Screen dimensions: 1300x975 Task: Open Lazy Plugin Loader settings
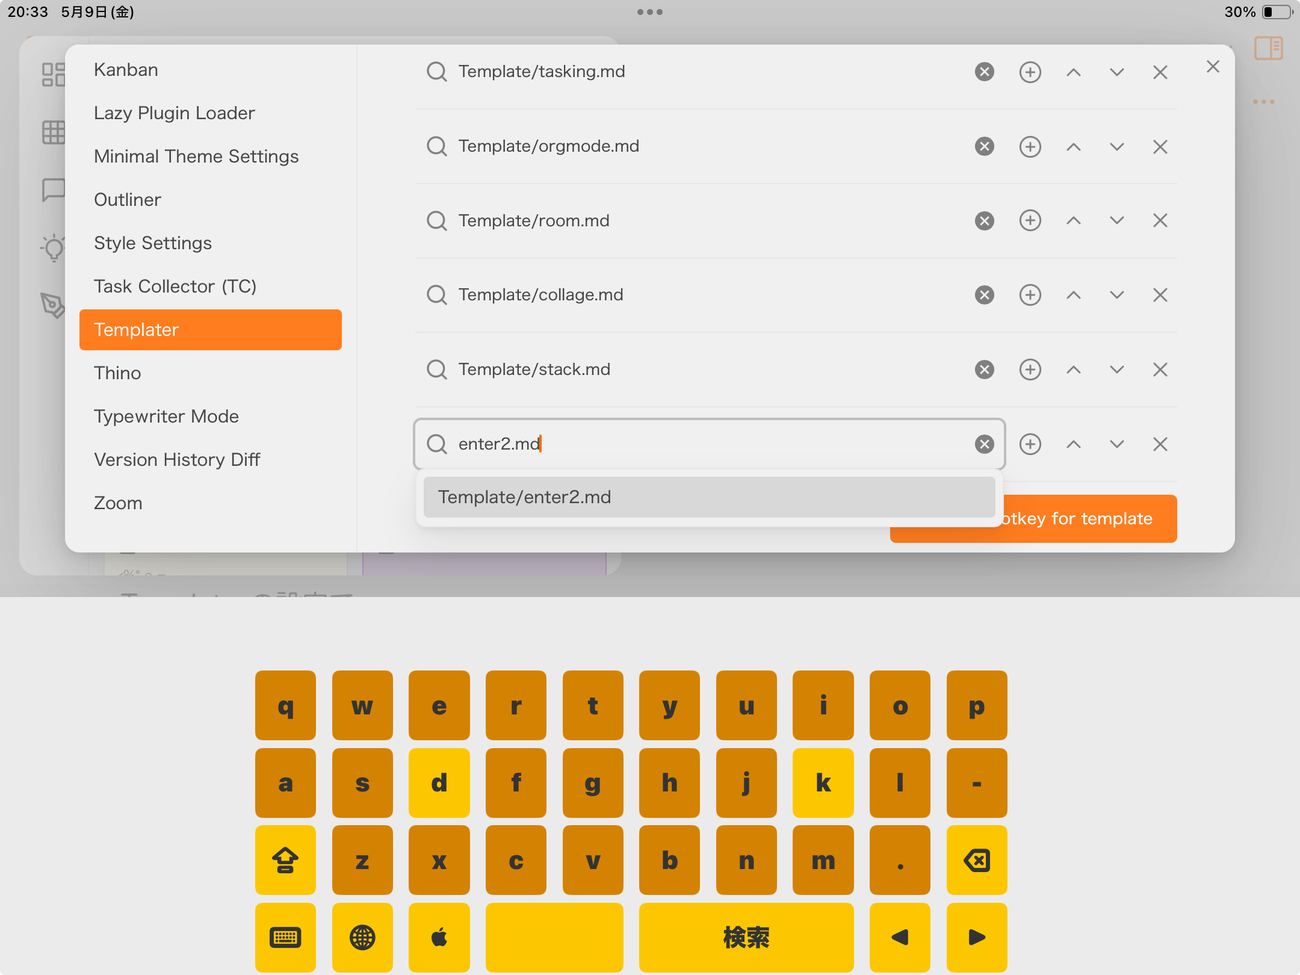pyautogui.click(x=210, y=113)
